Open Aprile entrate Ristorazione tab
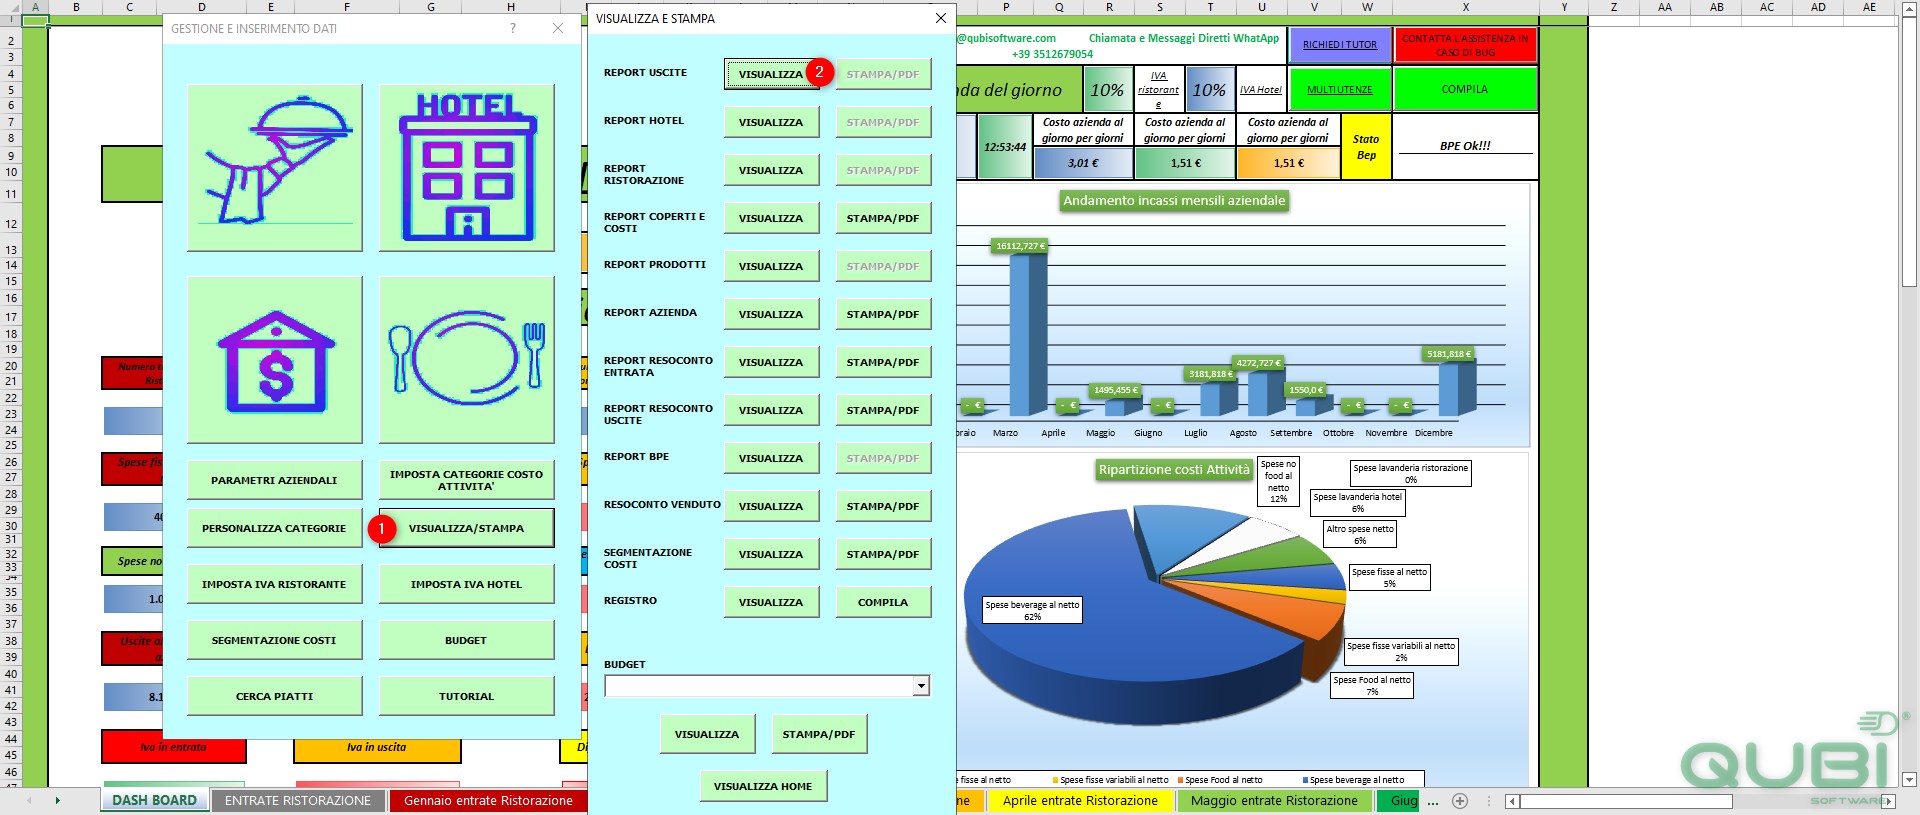The width and height of the screenshot is (1920, 815). click(x=1080, y=801)
